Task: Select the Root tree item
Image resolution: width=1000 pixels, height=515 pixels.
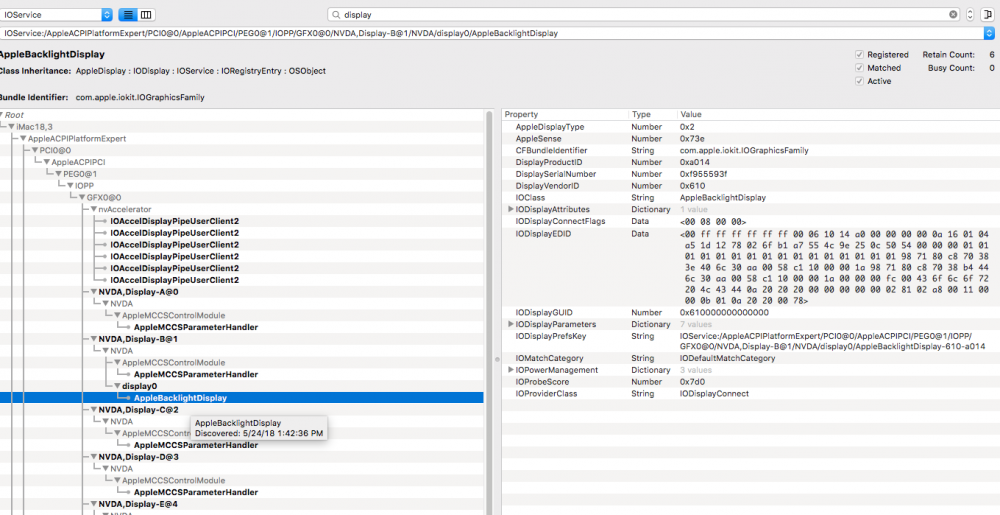Action: click(14, 115)
